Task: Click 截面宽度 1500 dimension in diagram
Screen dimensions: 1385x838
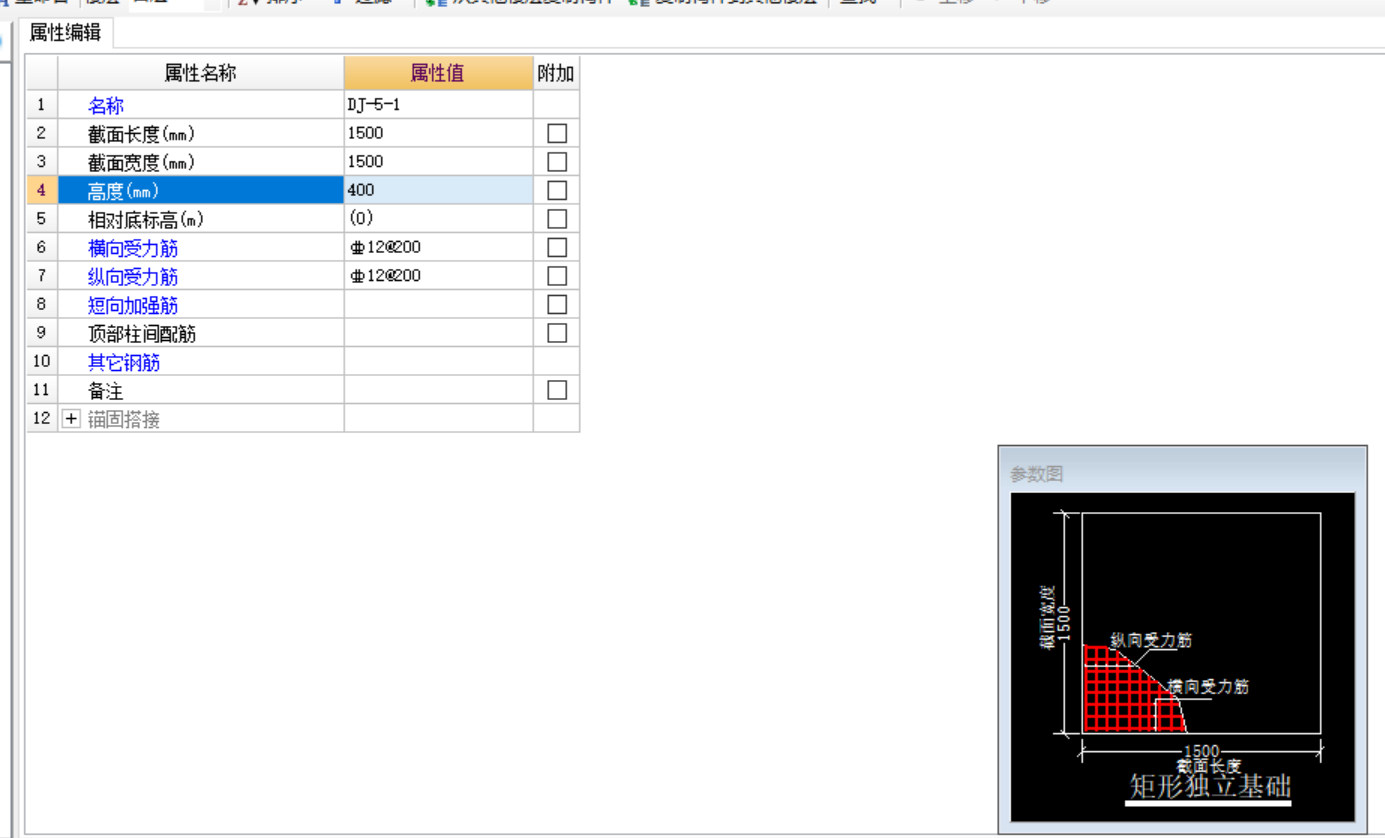Action: (1056, 616)
